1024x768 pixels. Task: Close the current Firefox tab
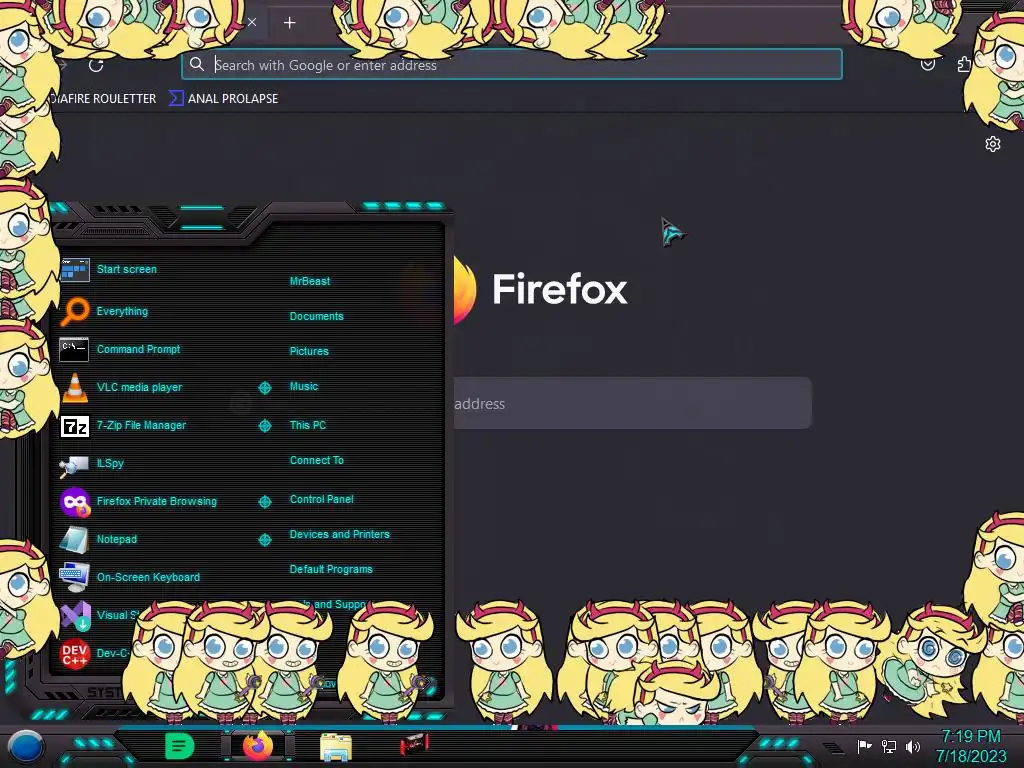tap(252, 22)
